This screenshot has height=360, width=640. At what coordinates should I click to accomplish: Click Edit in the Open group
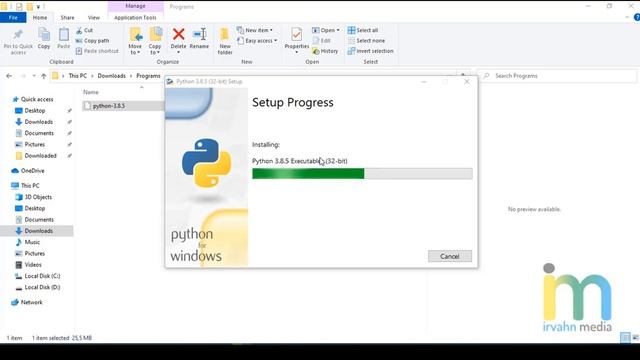[x=322, y=41]
